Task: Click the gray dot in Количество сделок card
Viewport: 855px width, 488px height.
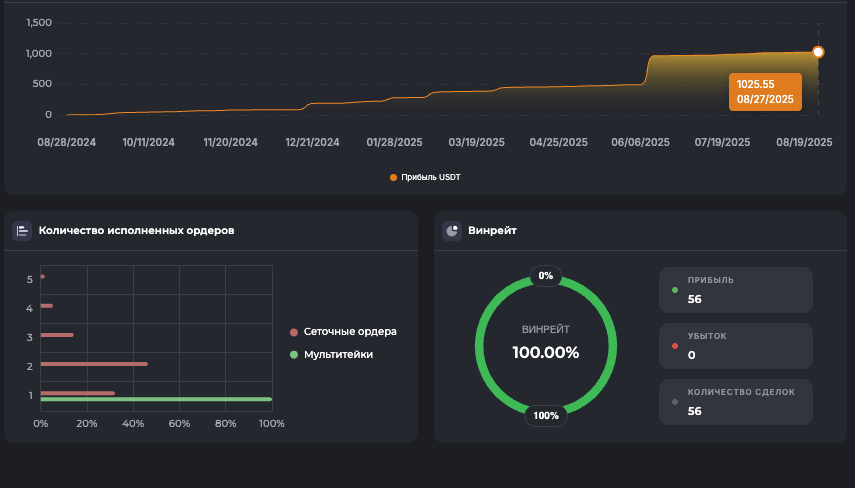Action: pyautogui.click(x=675, y=402)
